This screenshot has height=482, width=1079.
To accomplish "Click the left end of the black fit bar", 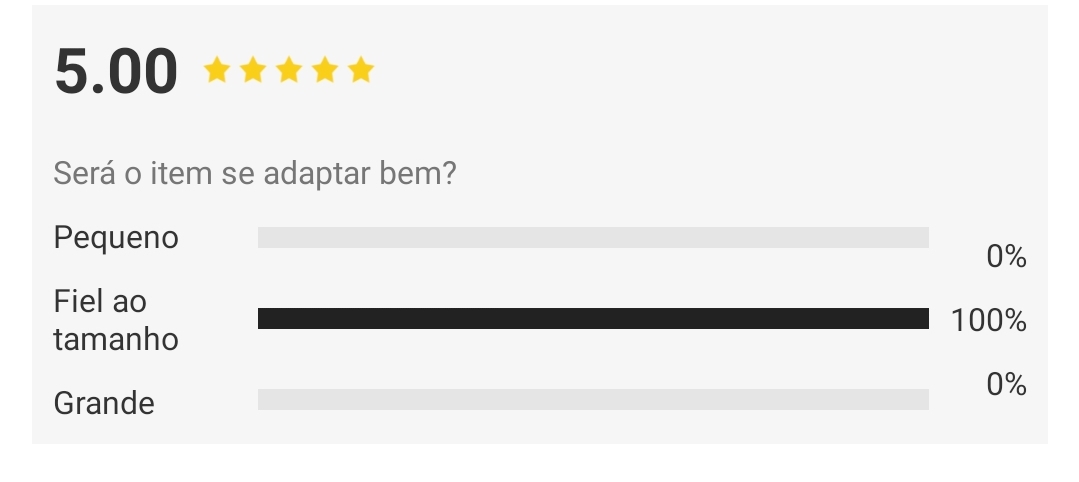I will [262, 319].
